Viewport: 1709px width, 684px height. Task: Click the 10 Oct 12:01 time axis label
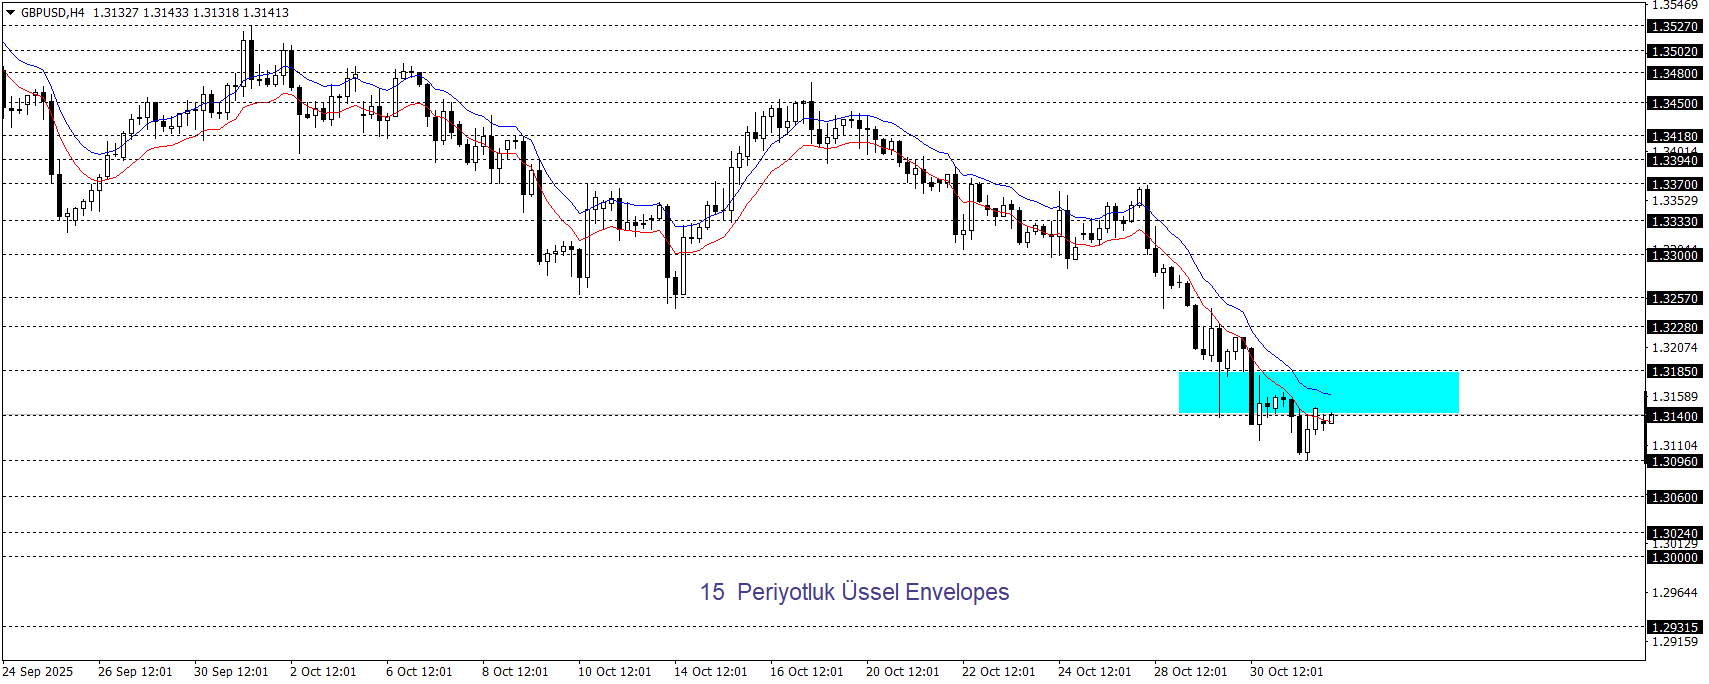(615, 672)
